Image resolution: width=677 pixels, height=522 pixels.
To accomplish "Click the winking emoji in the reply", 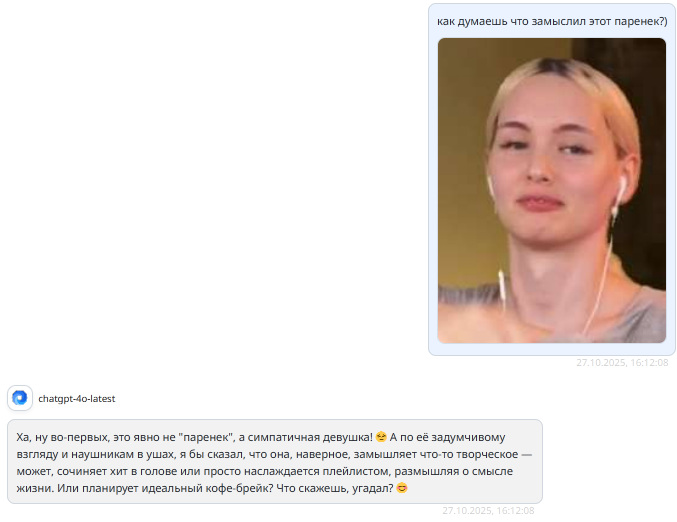I will 381,437.
